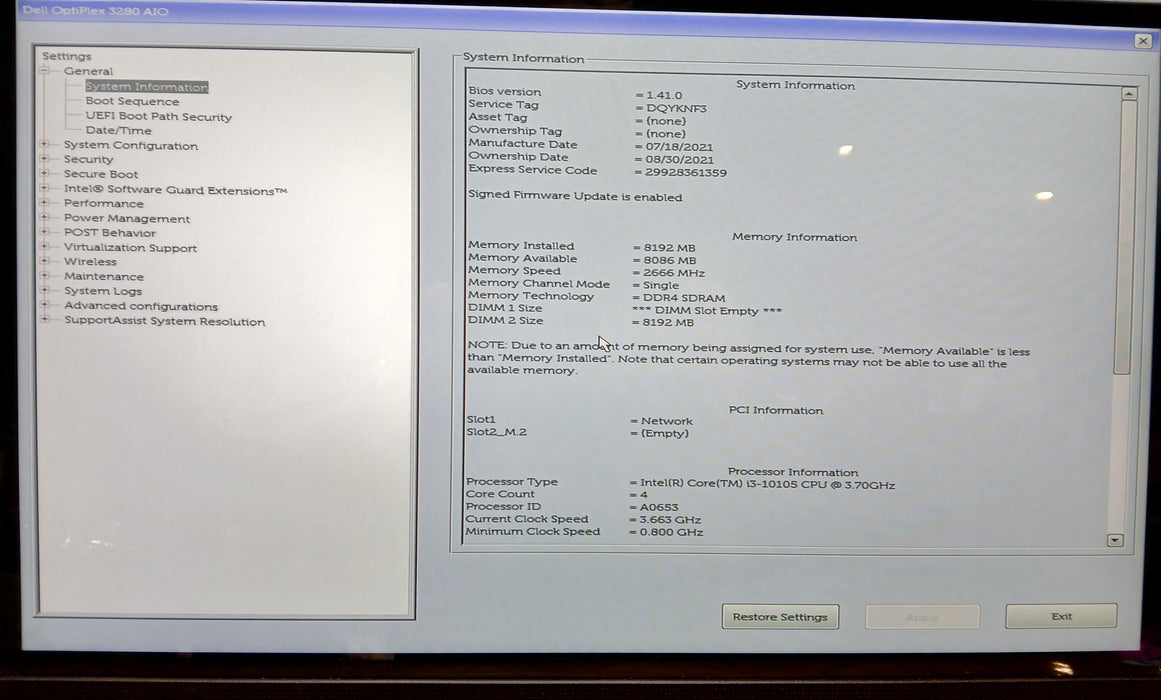Click the Memory Installed 8192 MB value

tap(669, 248)
